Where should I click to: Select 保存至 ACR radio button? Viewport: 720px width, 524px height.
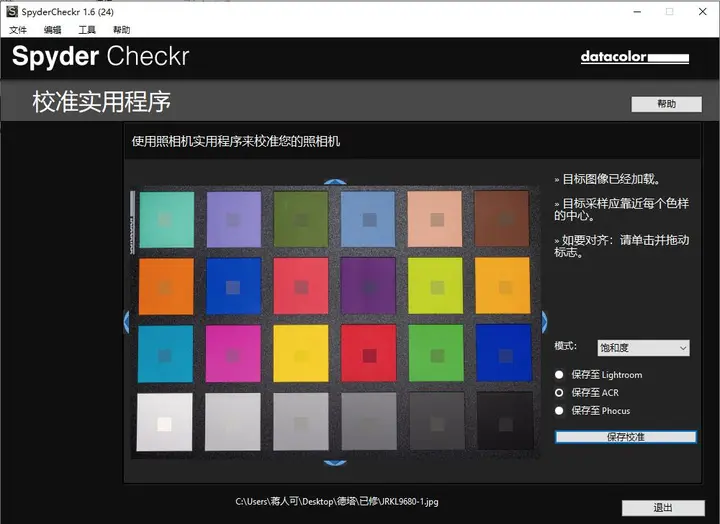tap(559, 393)
